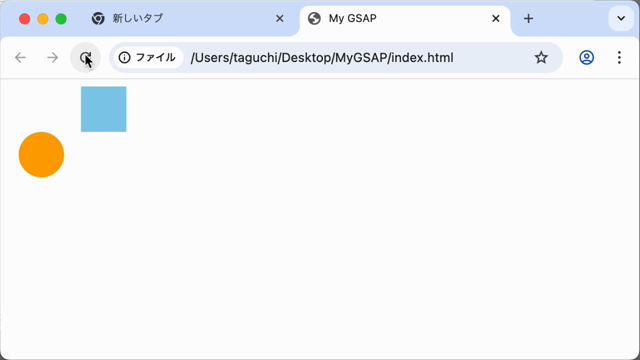Click the blue square on the page
The width and height of the screenshot is (640, 360).
[104, 109]
